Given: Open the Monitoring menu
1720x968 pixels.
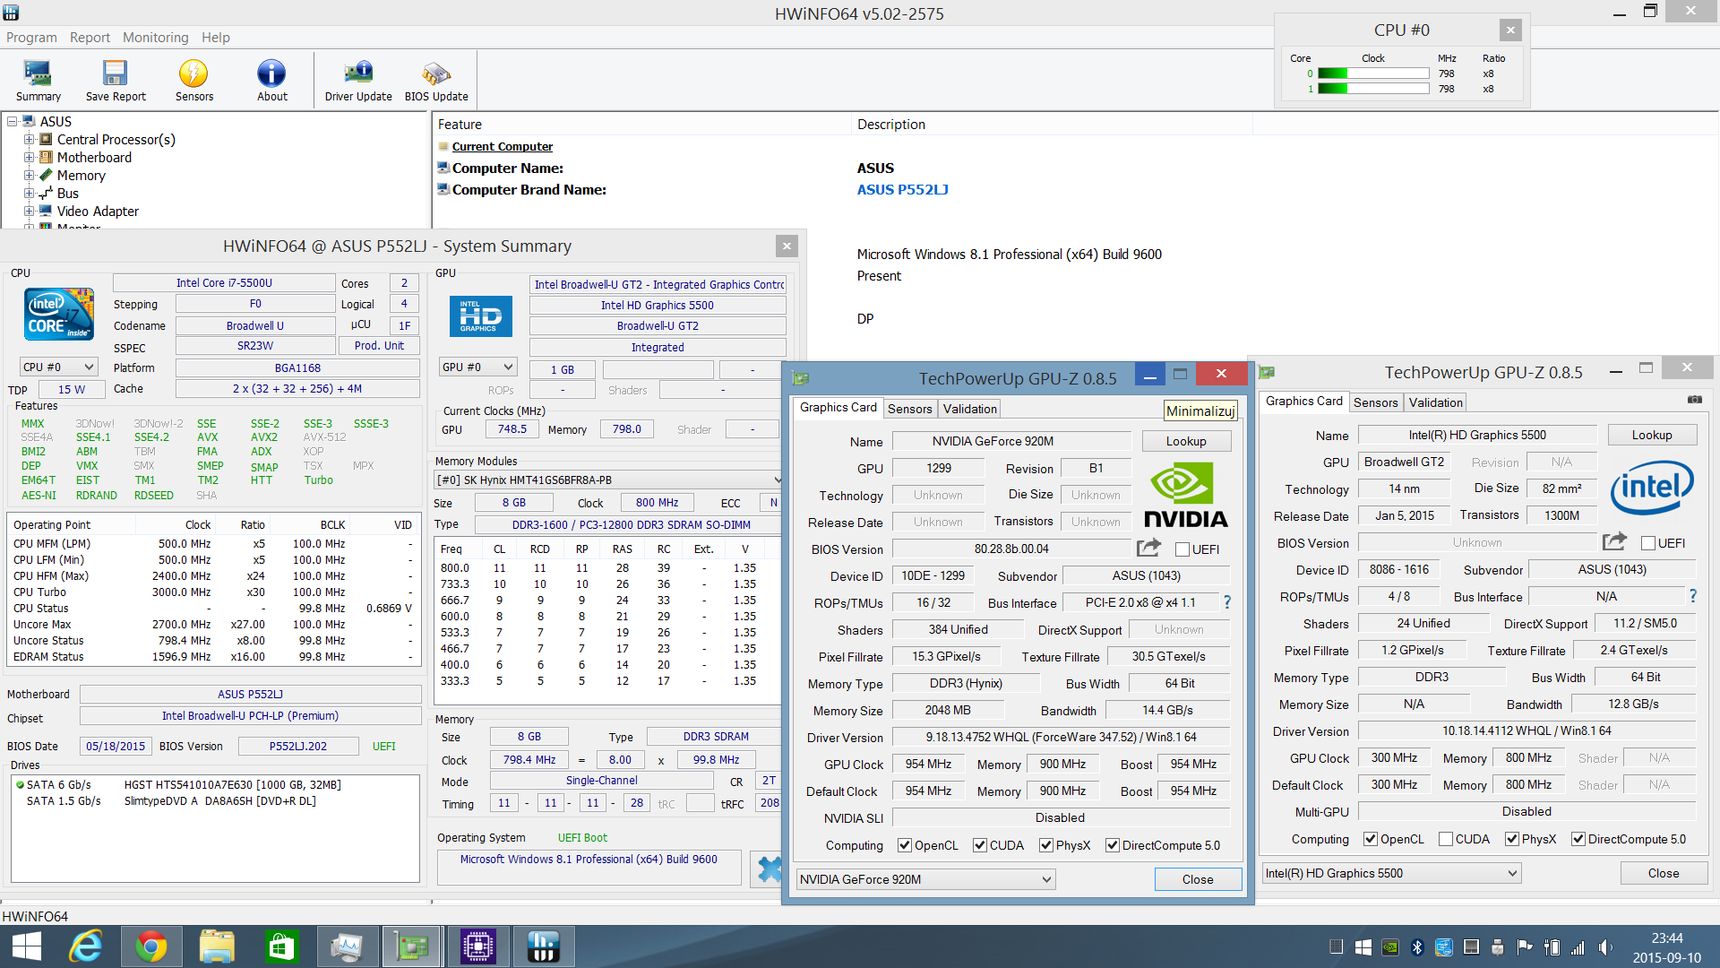Looking at the screenshot, I should [x=155, y=37].
